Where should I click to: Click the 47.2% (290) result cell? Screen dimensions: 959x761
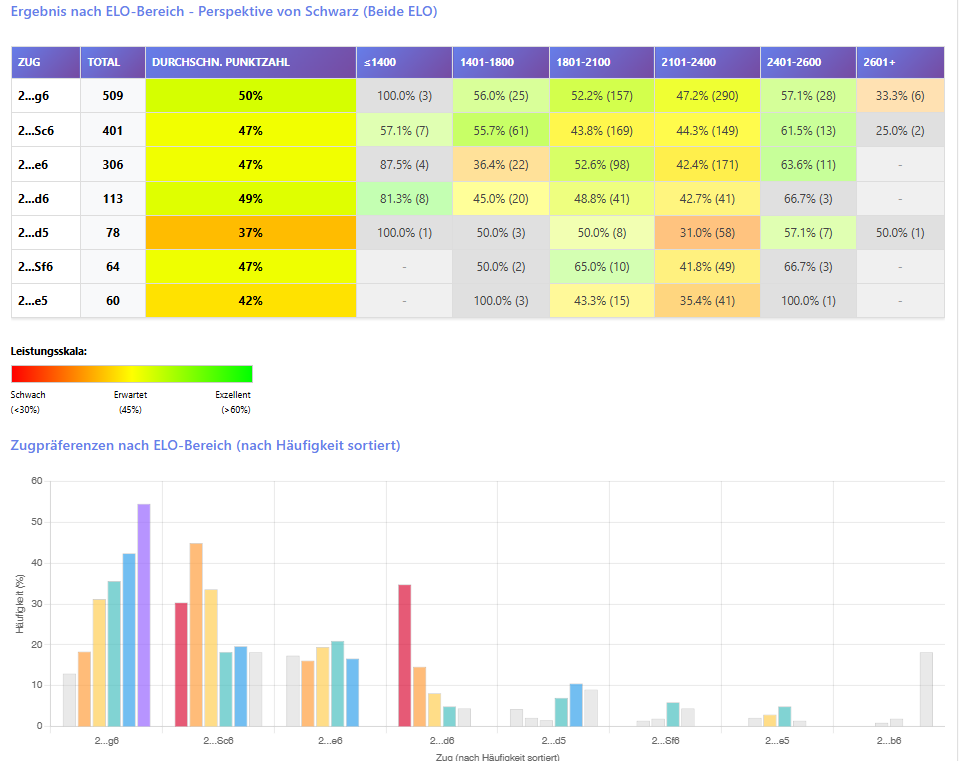[705, 96]
